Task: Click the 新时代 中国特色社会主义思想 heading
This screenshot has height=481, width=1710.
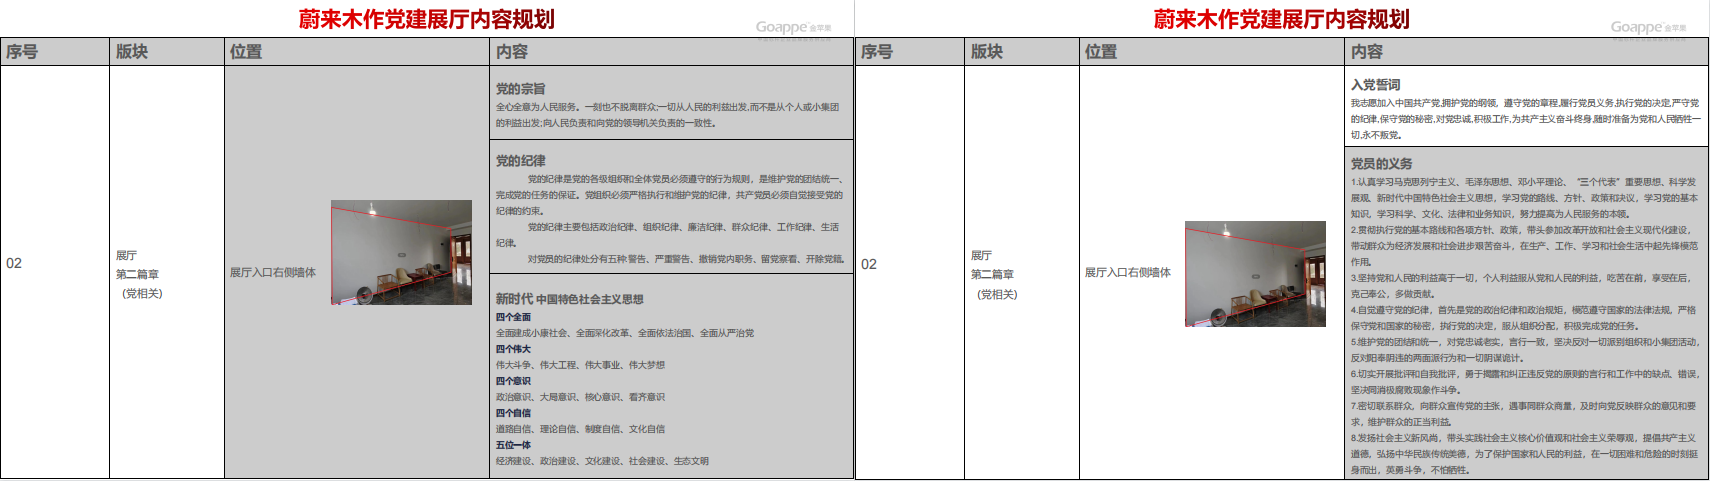Action: point(569,299)
